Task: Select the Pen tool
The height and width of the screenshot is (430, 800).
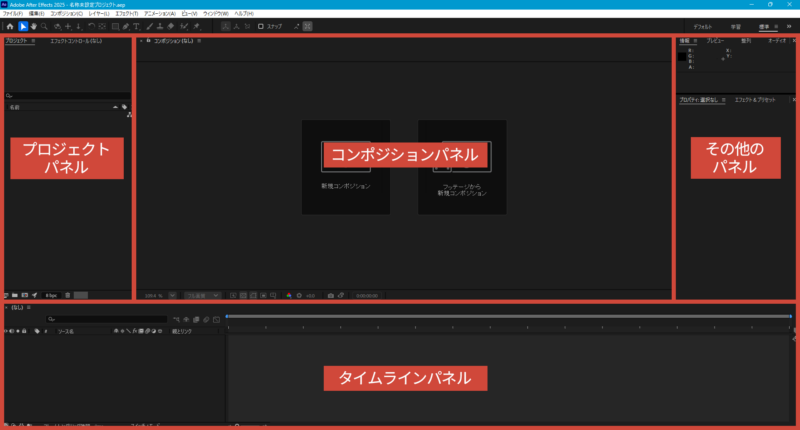Action: pos(126,27)
